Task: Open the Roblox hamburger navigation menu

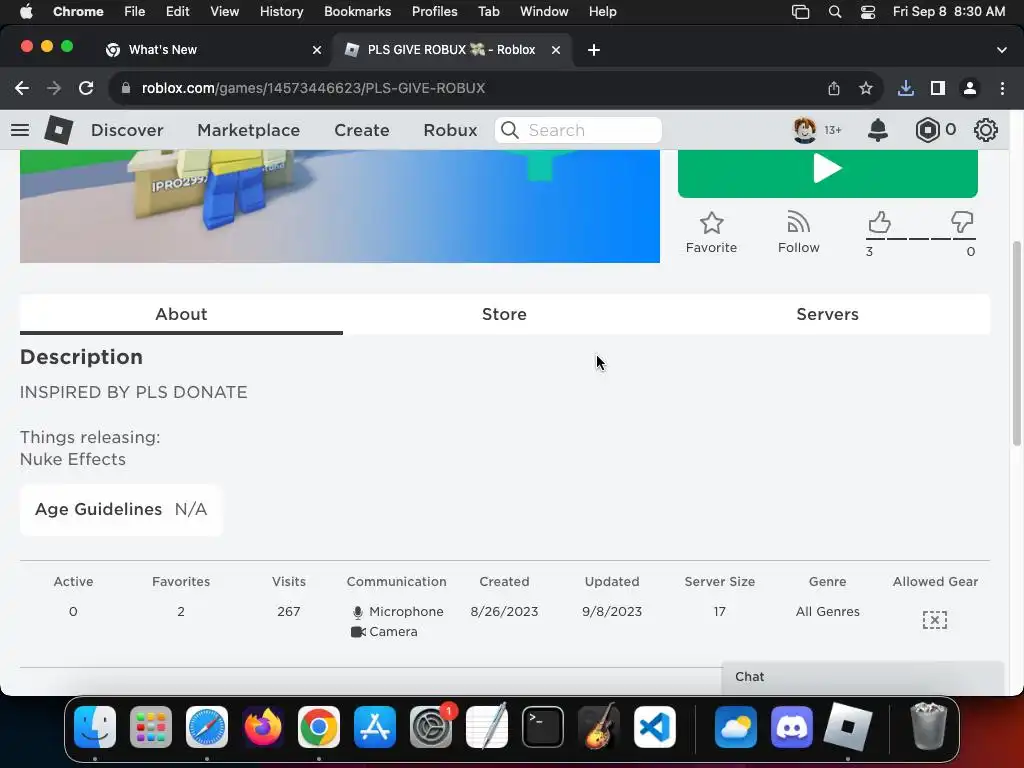Action: (x=20, y=130)
